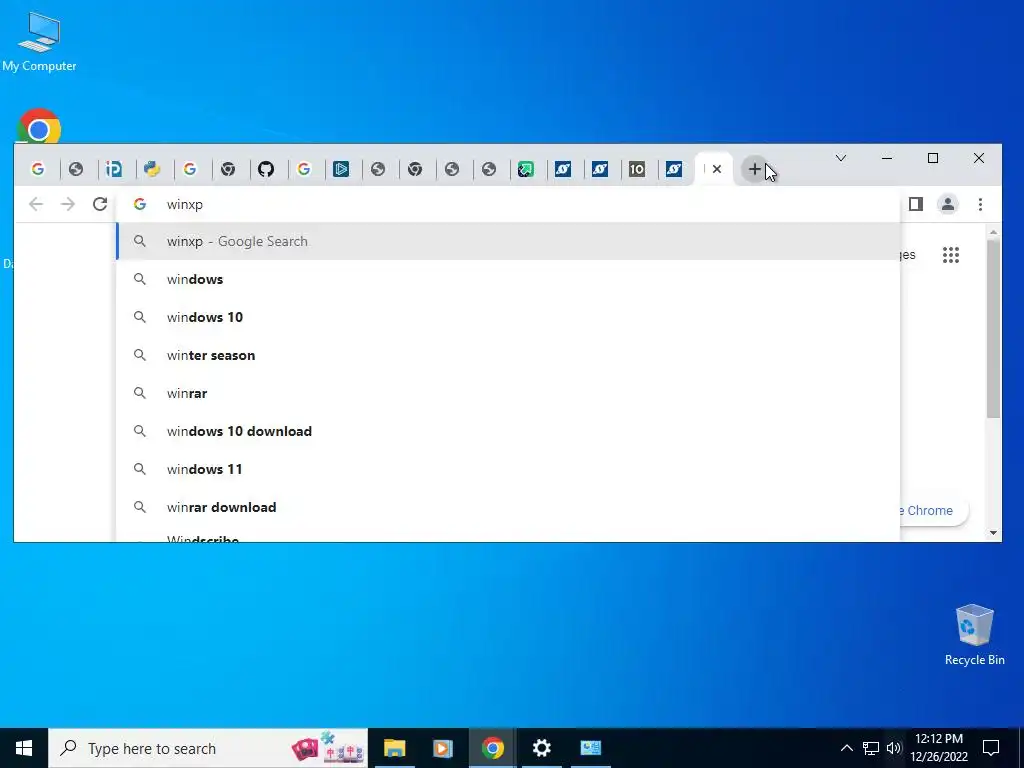Viewport: 1024px width, 768px height.
Task: Close the current new tab
Action: (717, 169)
